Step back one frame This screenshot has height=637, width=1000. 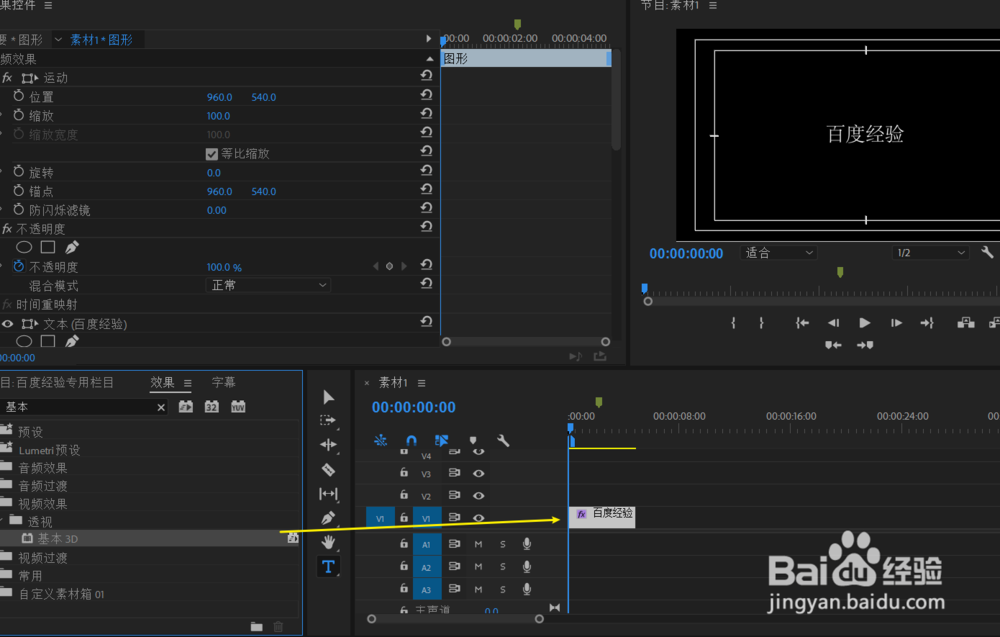click(834, 323)
